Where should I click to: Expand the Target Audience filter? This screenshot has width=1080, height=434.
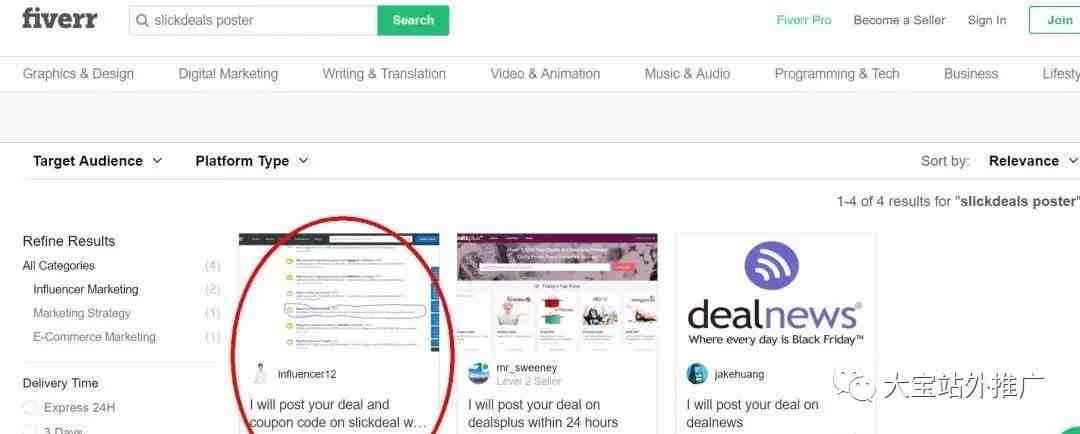[x=97, y=161]
